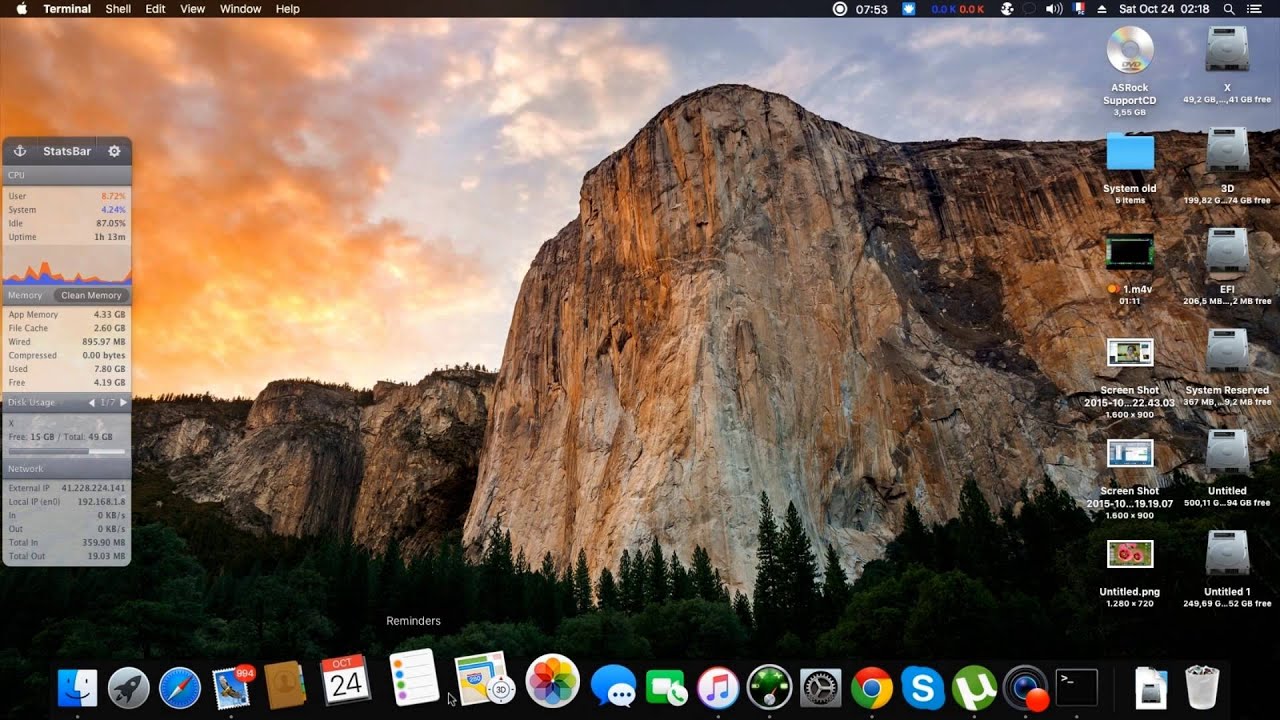Open uTorrent green icon in Dock
This screenshot has width=1280, height=720.
[x=974, y=687]
